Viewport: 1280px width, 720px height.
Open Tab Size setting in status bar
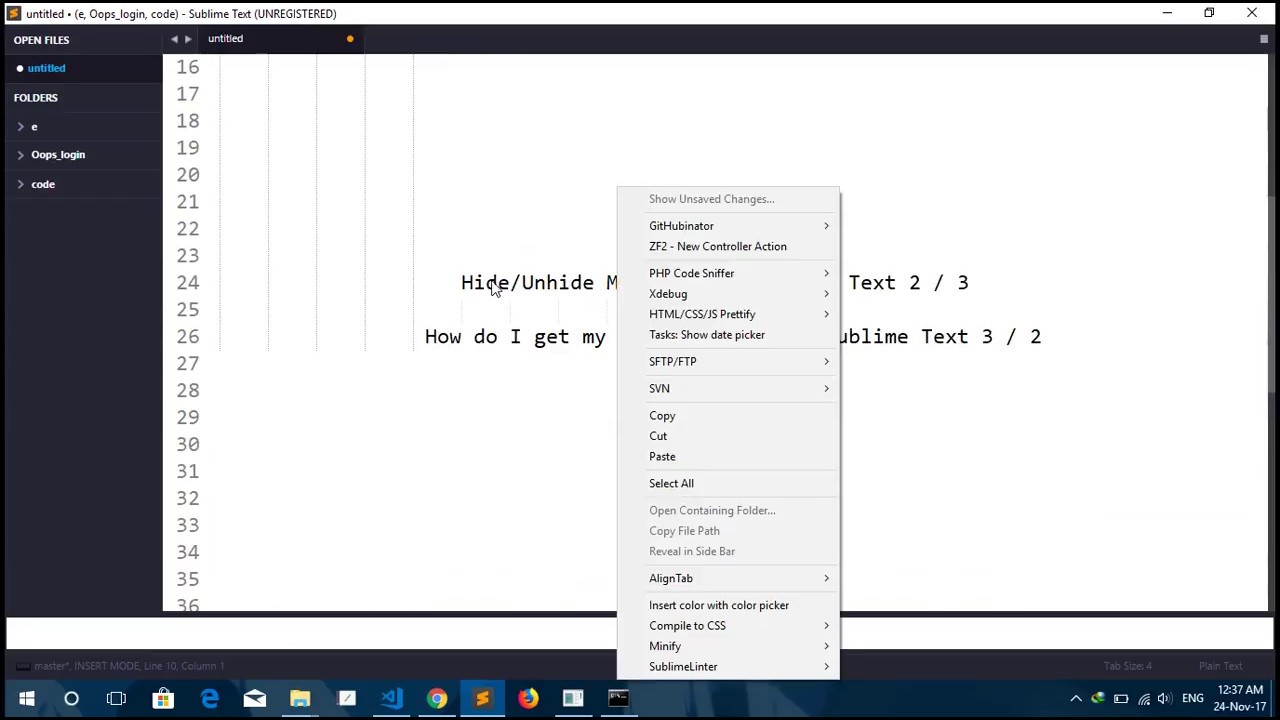pos(1127,666)
